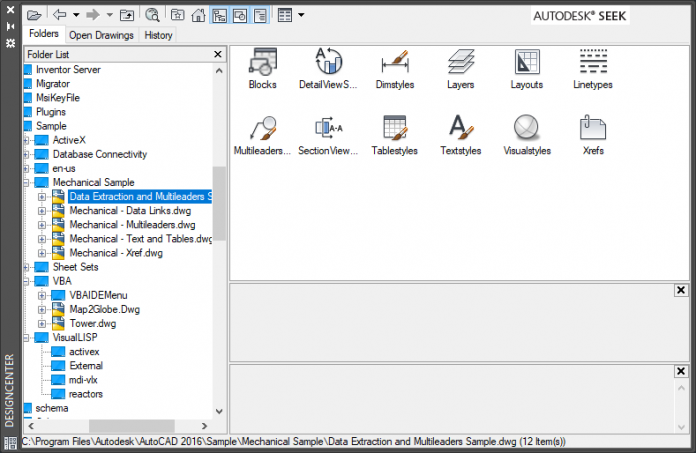Viewport: 696px width, 453px height.
Task: Switch to the Open Drawings tab
Action: (x=101, y=35)
